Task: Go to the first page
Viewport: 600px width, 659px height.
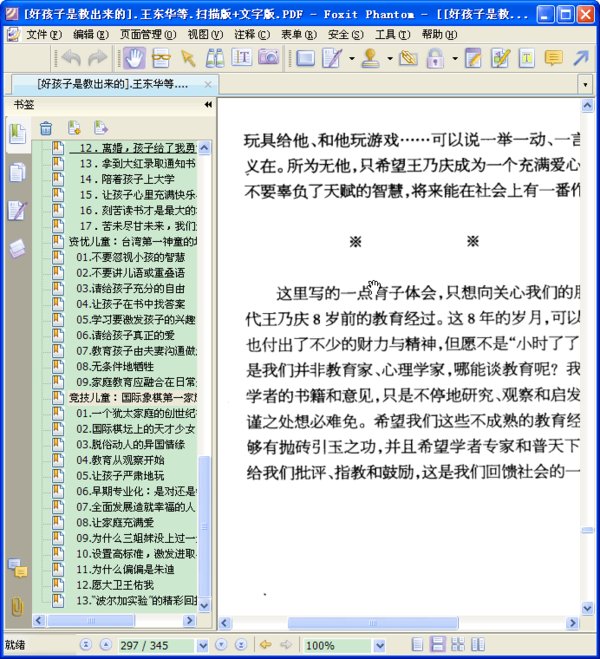Action: 86,644
